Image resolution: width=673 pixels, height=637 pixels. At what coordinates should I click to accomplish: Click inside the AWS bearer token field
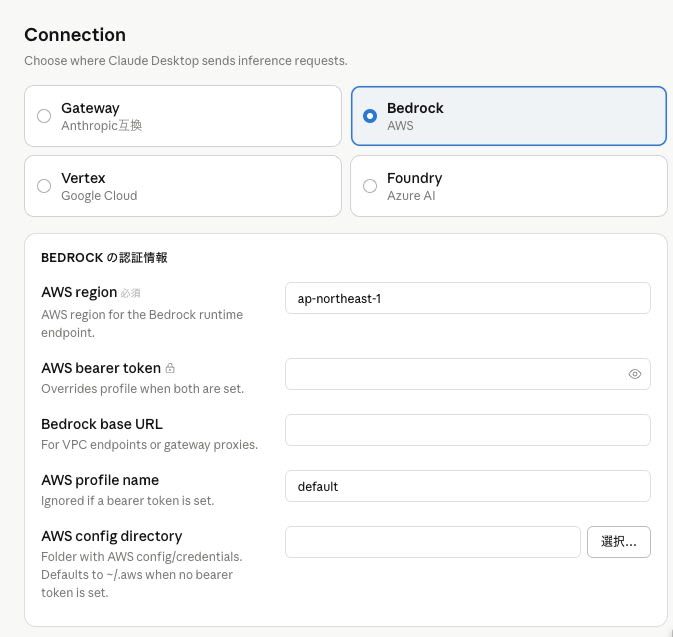pos(455,374)
